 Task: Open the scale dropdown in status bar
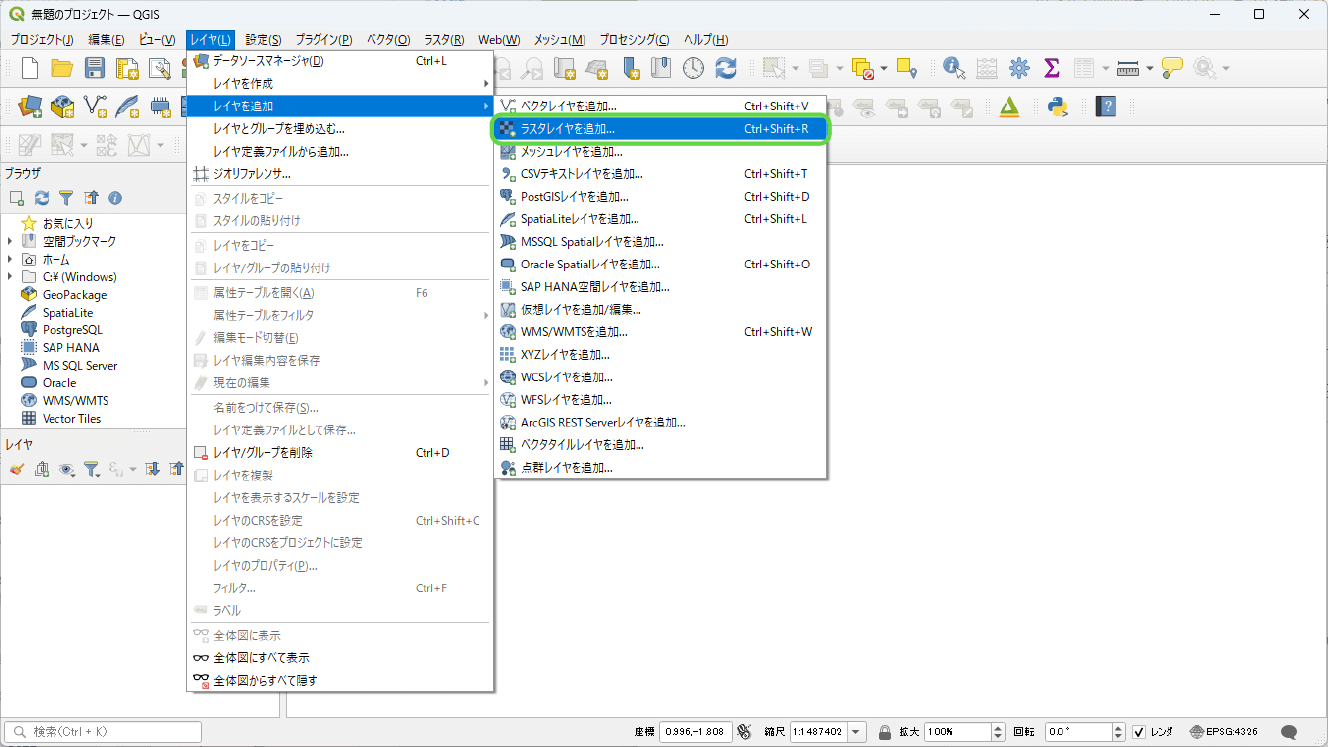[x=857, y=732]
